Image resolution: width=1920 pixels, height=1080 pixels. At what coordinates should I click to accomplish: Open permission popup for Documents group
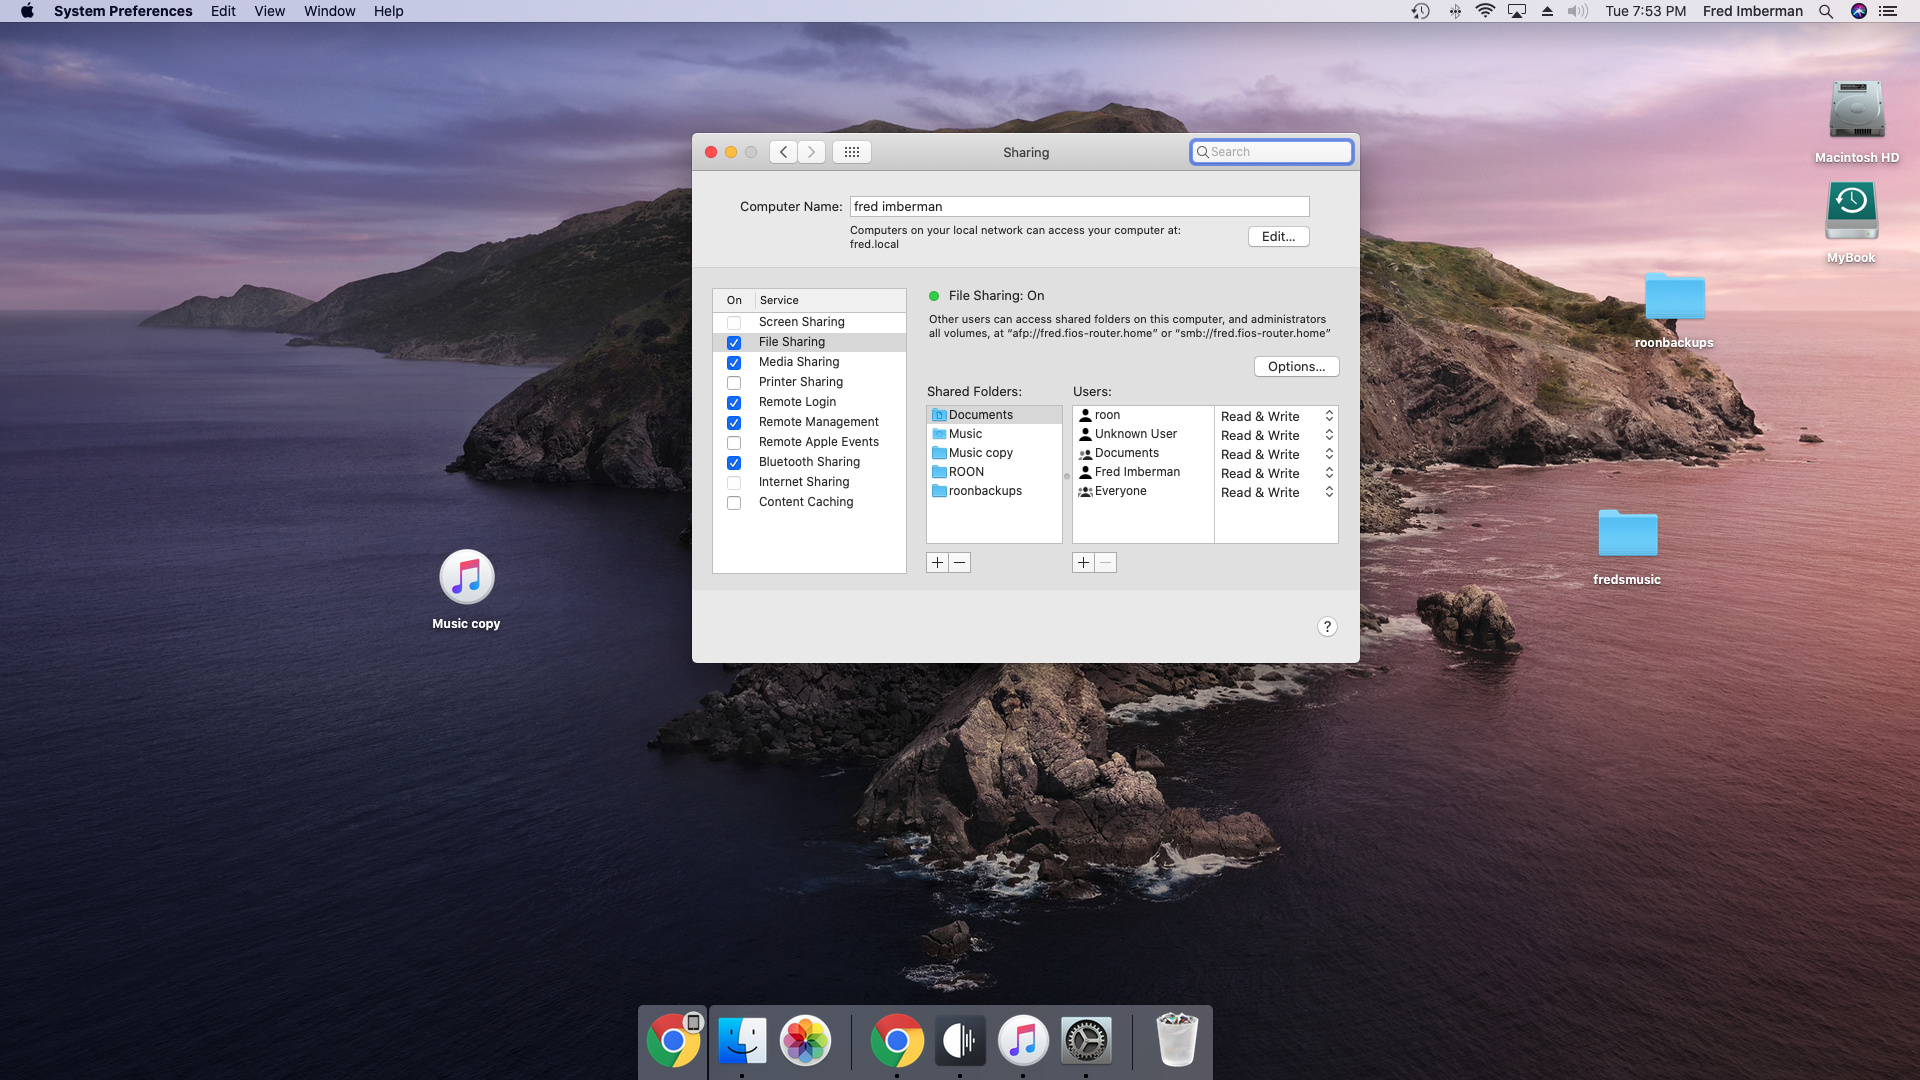(x=1277, y=454)
